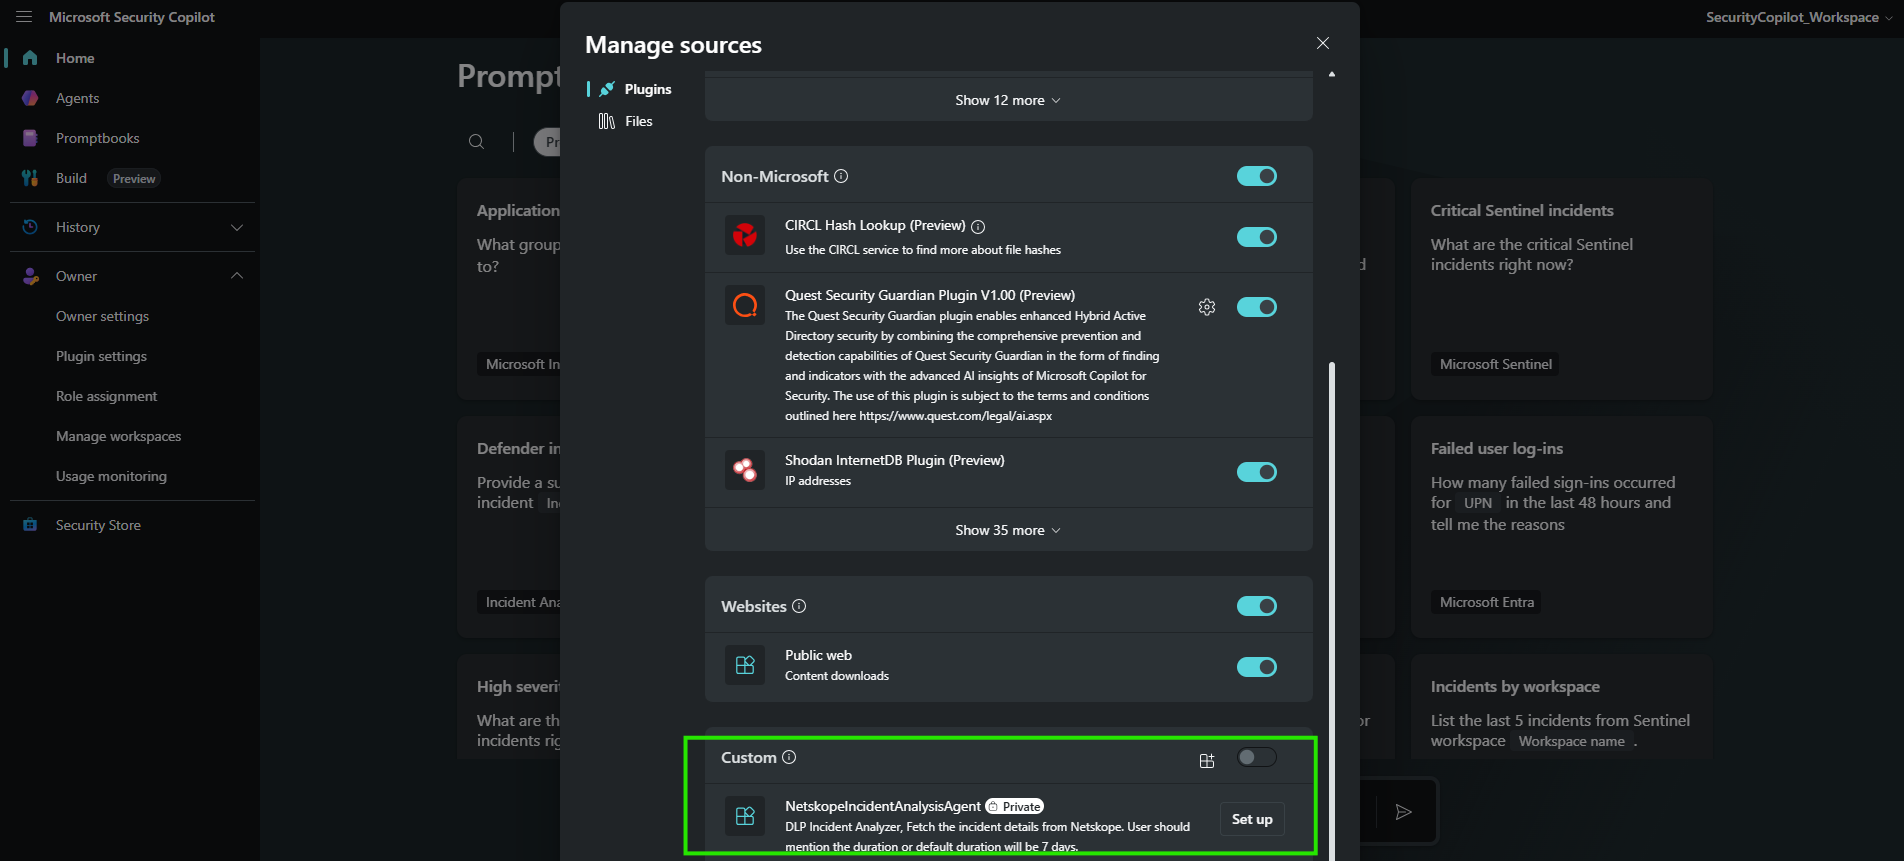The height and width of the screenshot is (861, 1904).
Task: Click the NetskopeIncidentAnalysisAgent plugin icon
Action: point(745,816)
